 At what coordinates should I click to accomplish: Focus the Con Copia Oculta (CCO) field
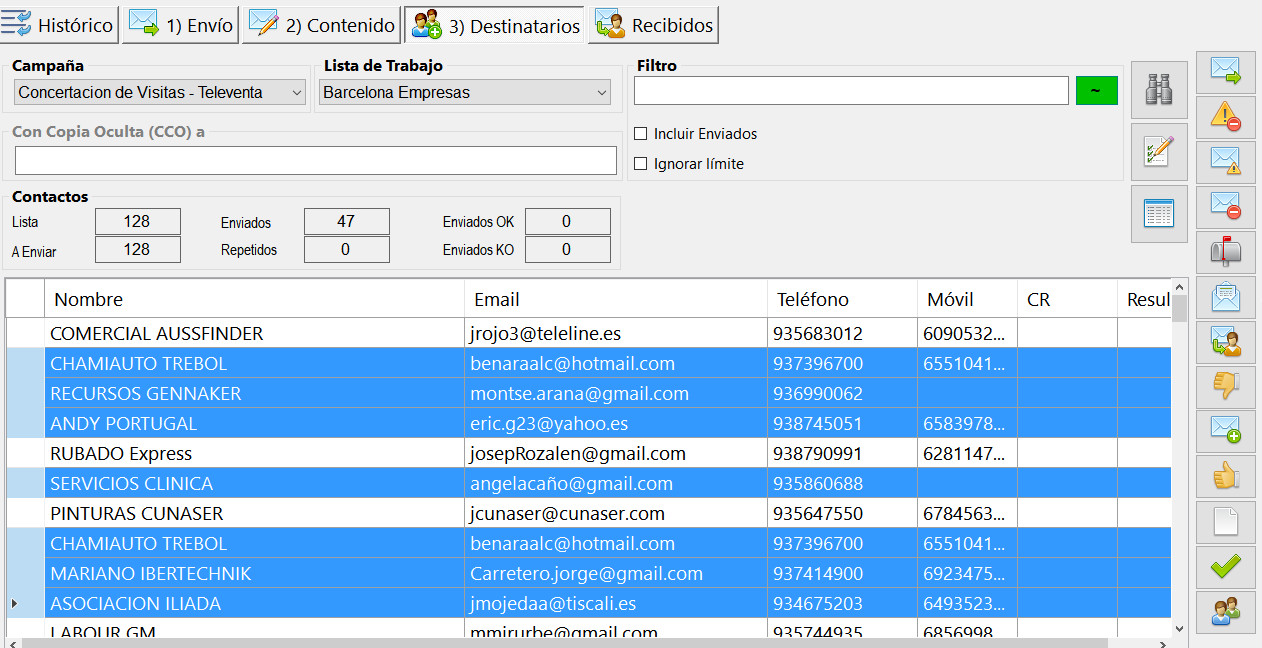click(316, 161)
